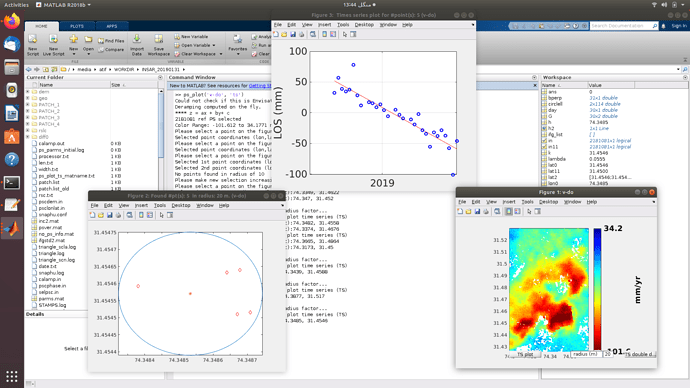Viewport: 690px width, 388px height.
Task: Click Compare in the File section
Action: pos(111,50)
